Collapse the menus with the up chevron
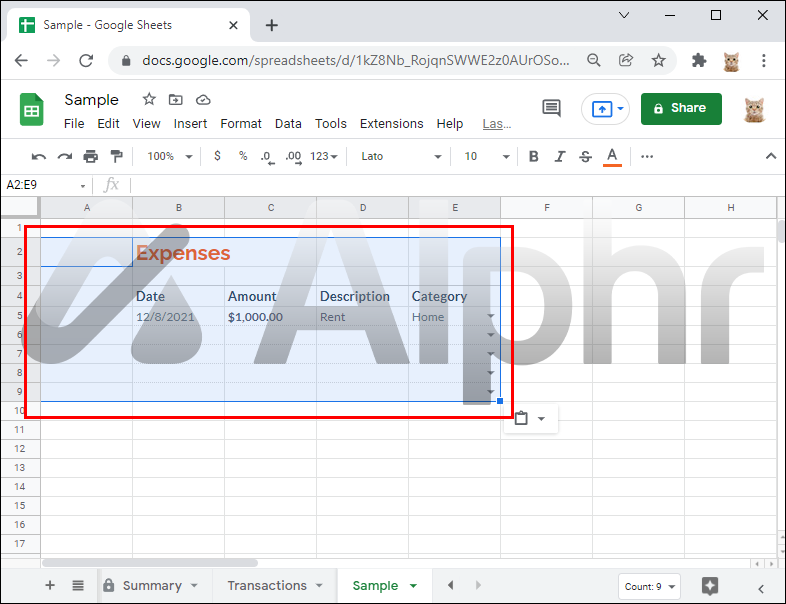The height and width of the screenshot is (604, 786). tap(771, 156)
